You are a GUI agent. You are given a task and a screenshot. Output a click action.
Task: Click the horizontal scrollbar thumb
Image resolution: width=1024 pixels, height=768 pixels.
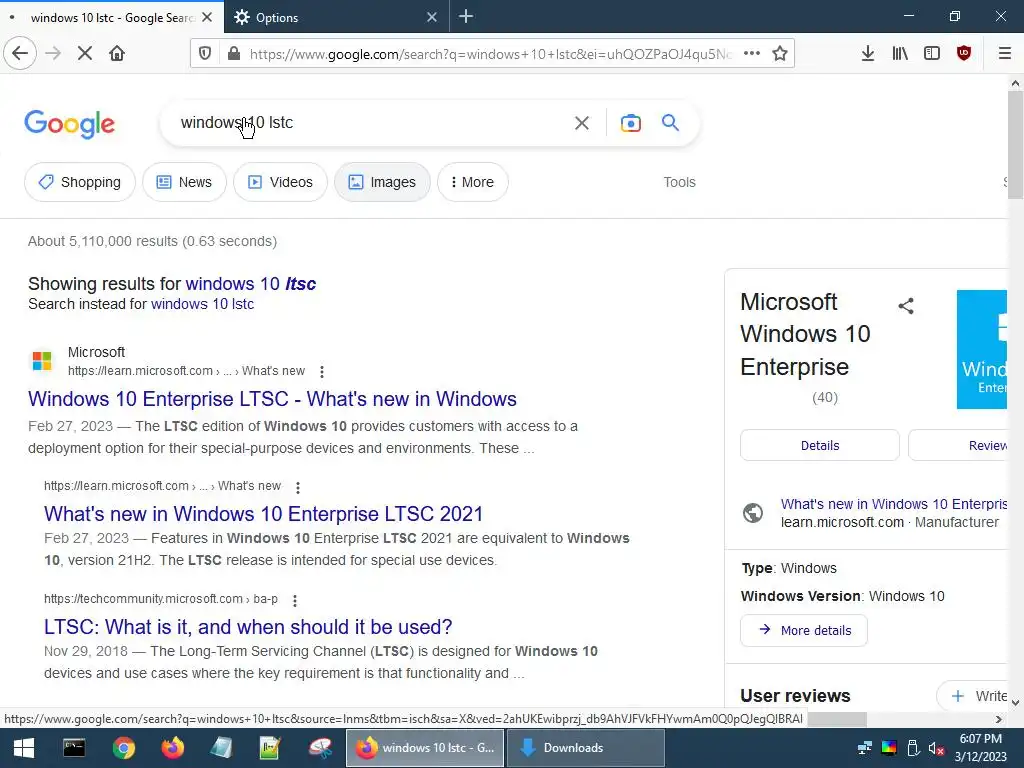coord(837,719)
